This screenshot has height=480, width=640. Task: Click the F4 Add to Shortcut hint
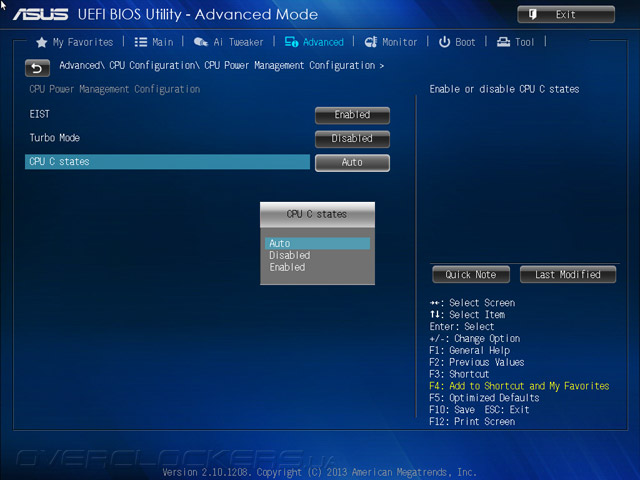519,386
